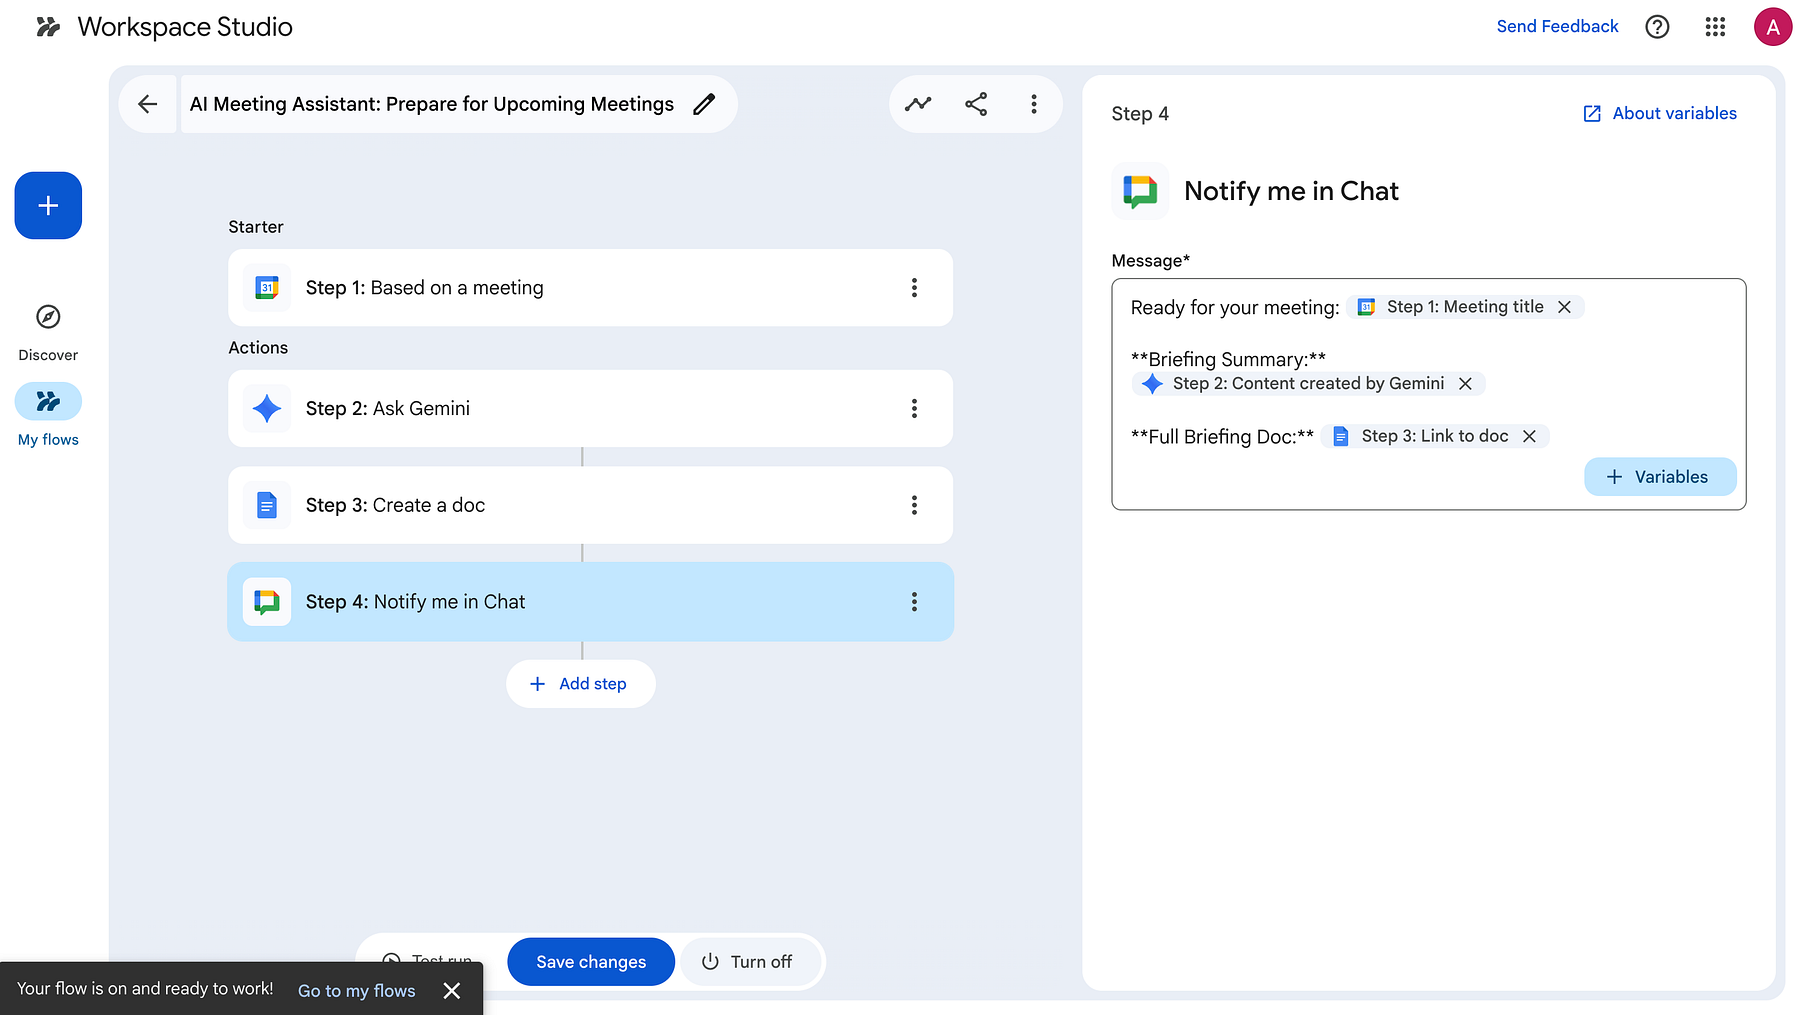Viewport: 1800px width, 1015px height.
Task: Remove Content created by Gemini variable chip
Action: (1465, 384)
